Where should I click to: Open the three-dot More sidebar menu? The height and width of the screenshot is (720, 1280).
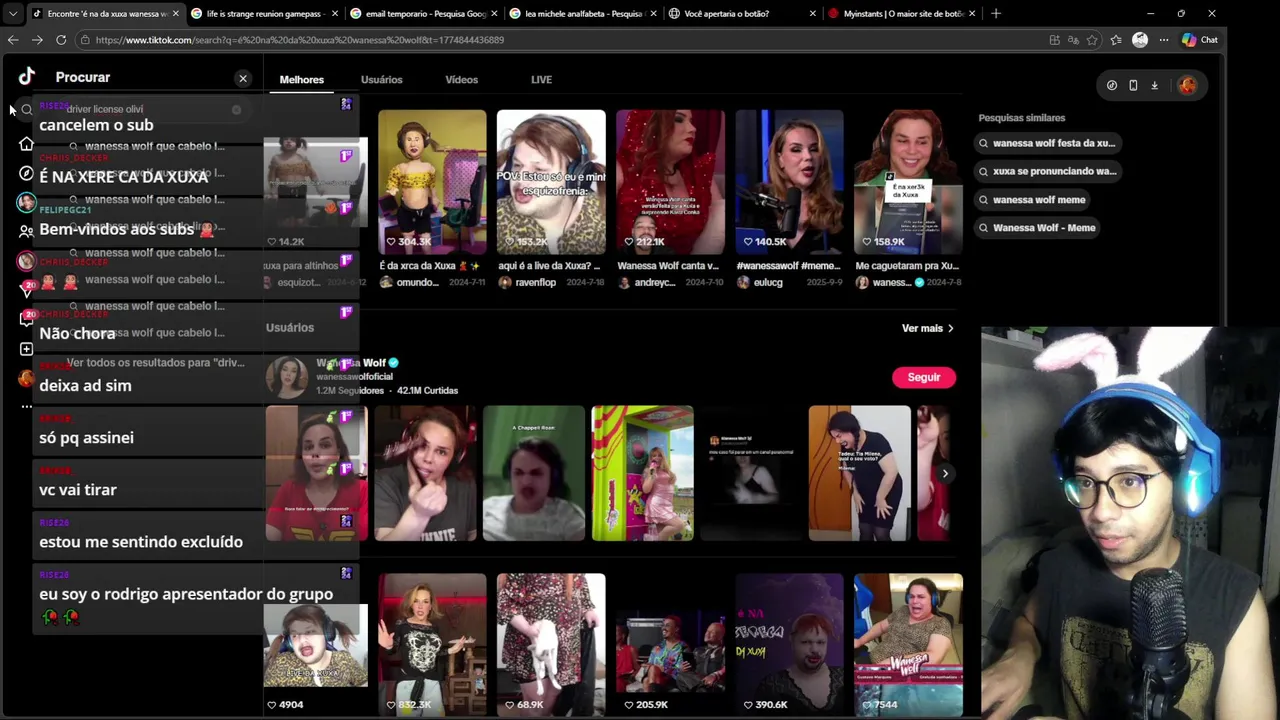click(x=27, y=407)
